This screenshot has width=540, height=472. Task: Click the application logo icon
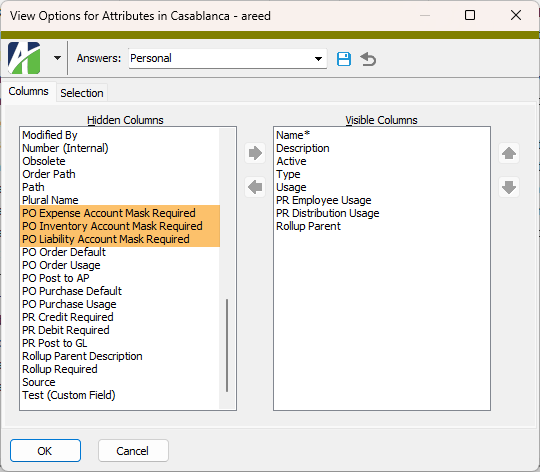24,58
